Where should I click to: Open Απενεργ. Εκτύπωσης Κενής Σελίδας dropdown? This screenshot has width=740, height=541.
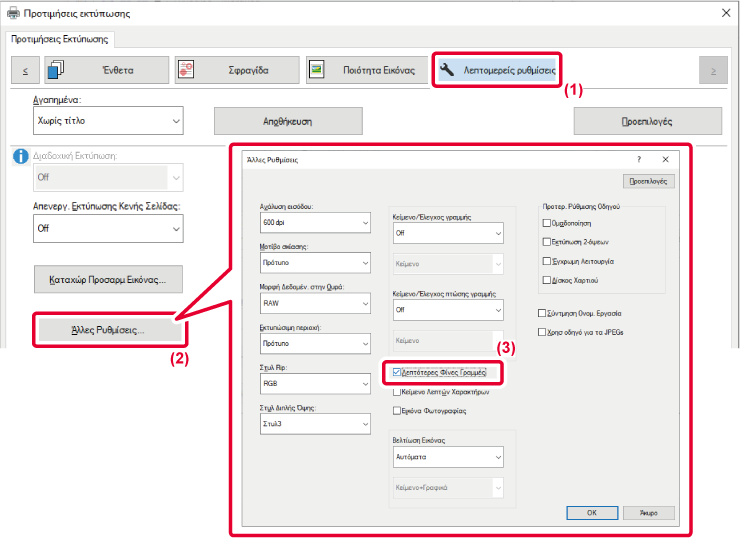[x=108, y=228]
